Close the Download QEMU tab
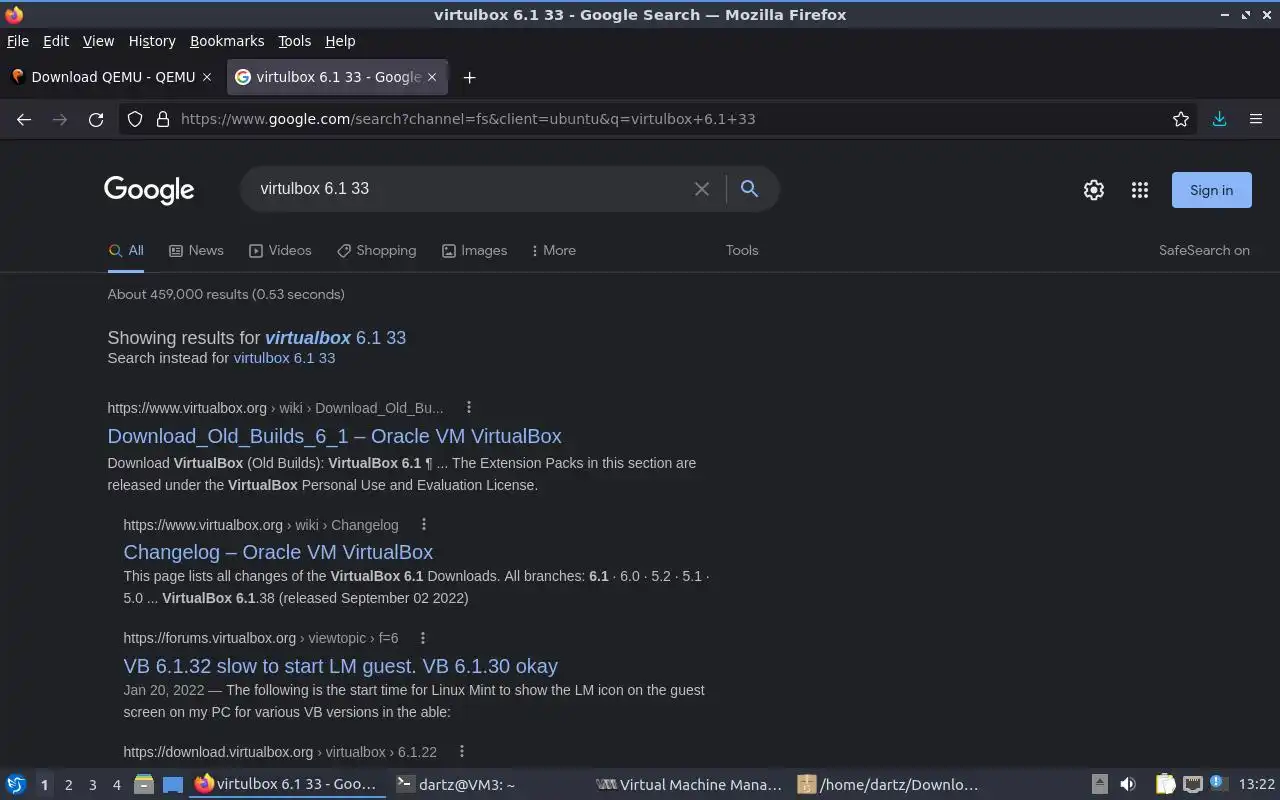 207,77
